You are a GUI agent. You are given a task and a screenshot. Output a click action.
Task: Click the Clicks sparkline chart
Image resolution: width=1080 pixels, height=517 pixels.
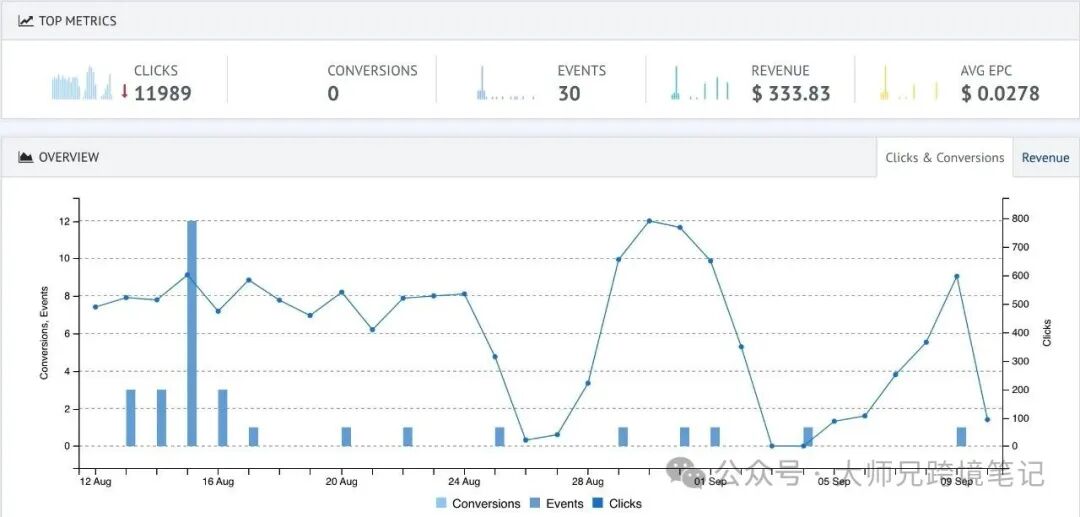tap(82, 83)
